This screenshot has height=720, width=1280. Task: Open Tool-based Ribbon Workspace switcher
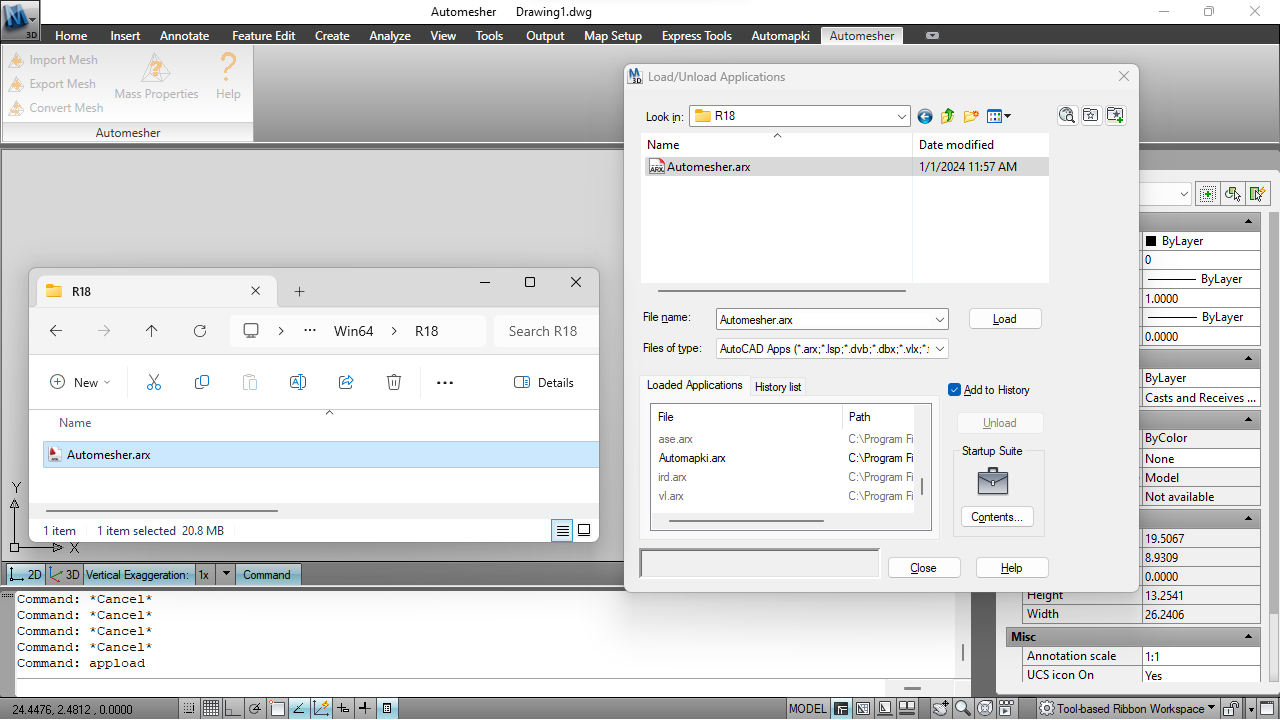[x=1127, y=709]
